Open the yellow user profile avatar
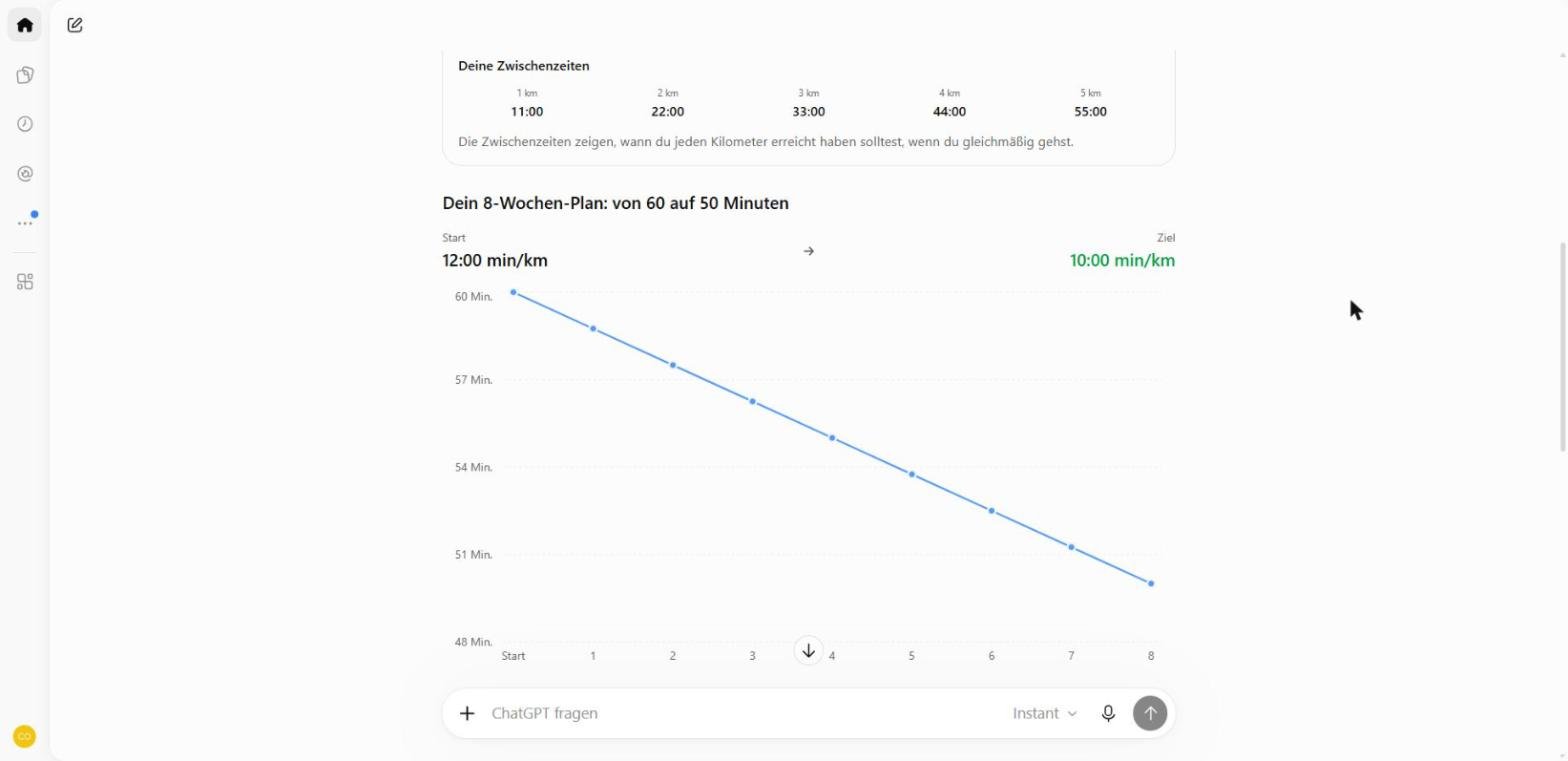1568x761 pixels. pyautogui.click(x=24, y=737)
